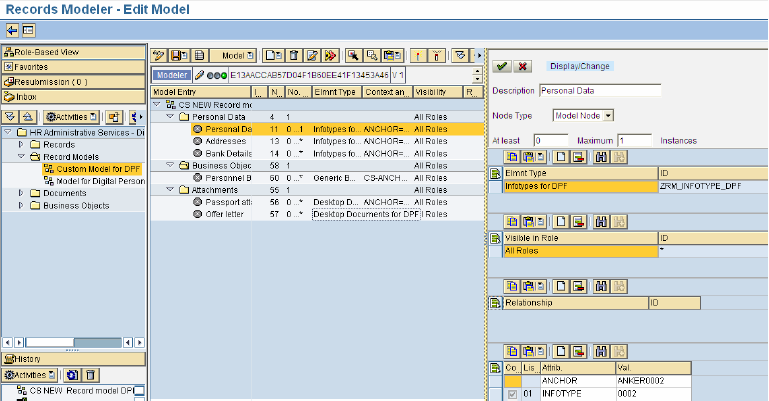
Task: Click the Model button in modeler toolbar
Action: pyautogui.click(x=238, y=55)
